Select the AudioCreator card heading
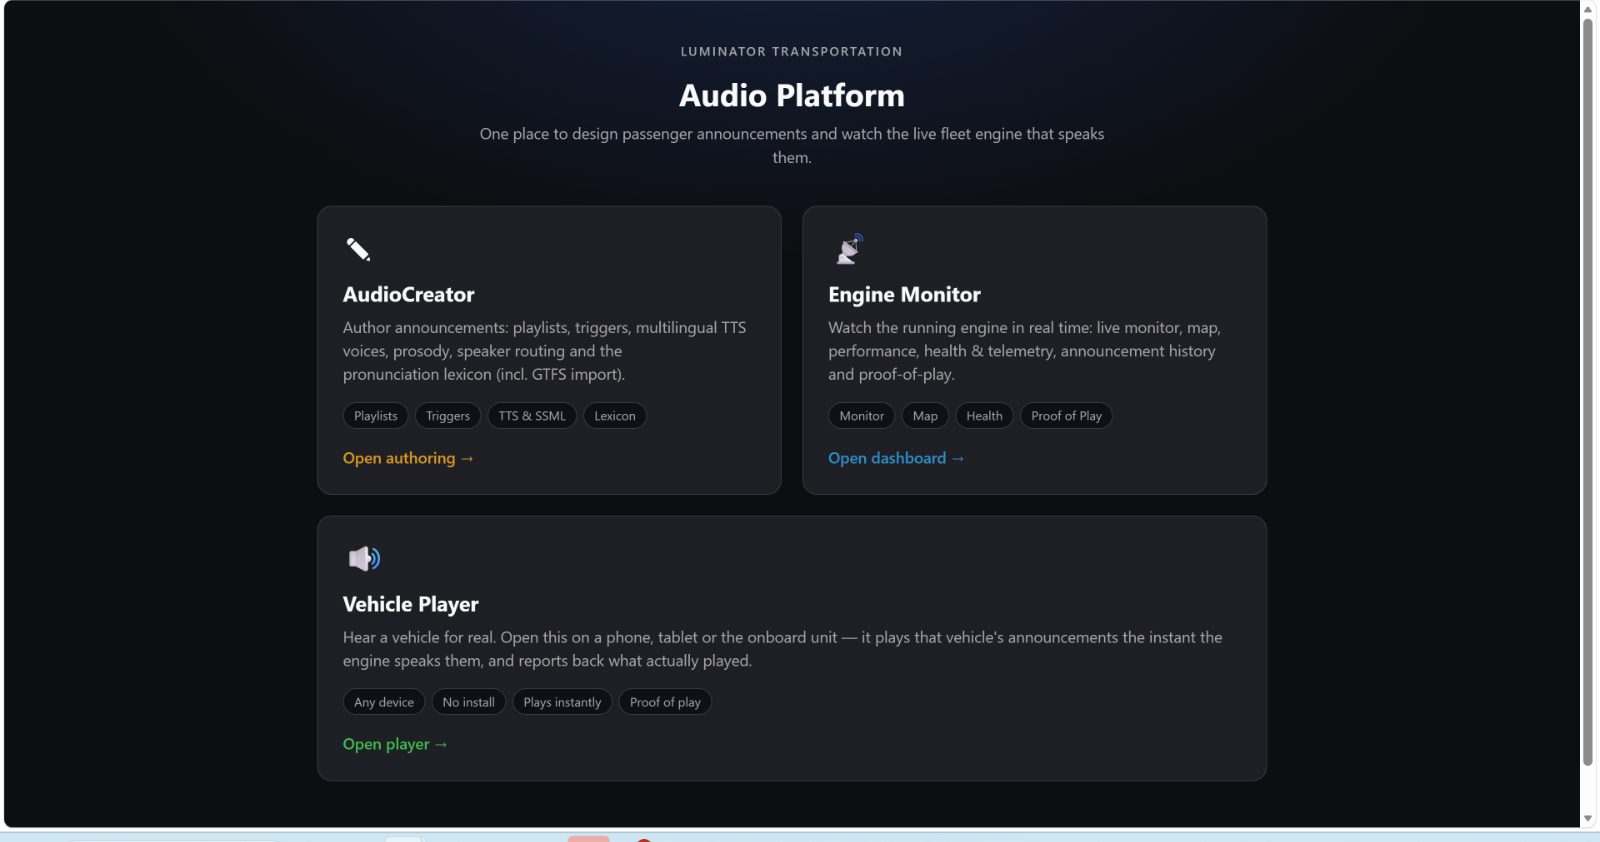 tap(408, 295)
